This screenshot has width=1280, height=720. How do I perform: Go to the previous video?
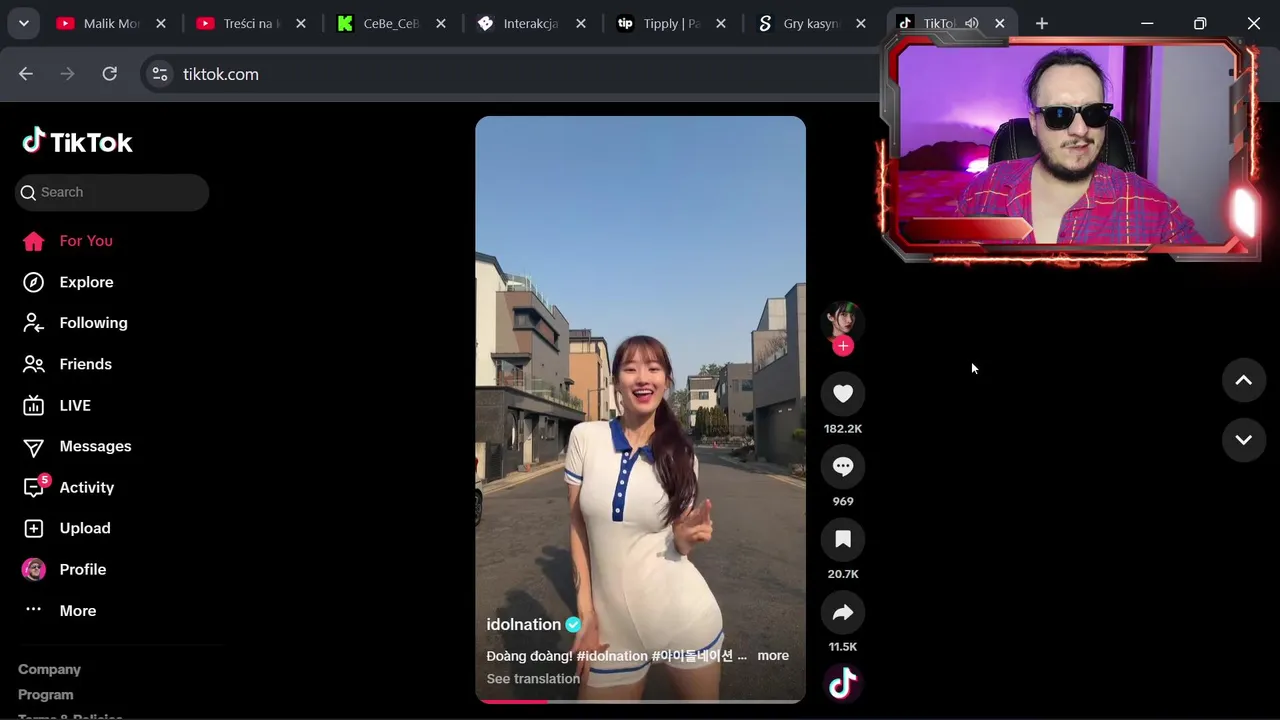(x=1244, y=380)
